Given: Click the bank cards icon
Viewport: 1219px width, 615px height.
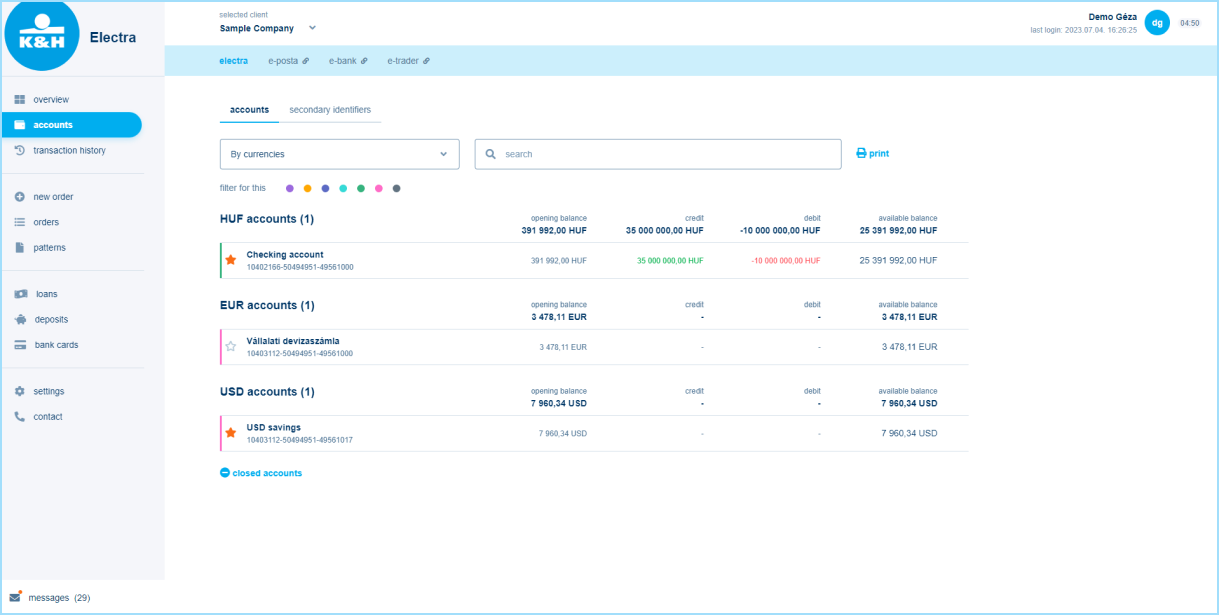Looking at the screenshot, I should (x=18, y=344).
